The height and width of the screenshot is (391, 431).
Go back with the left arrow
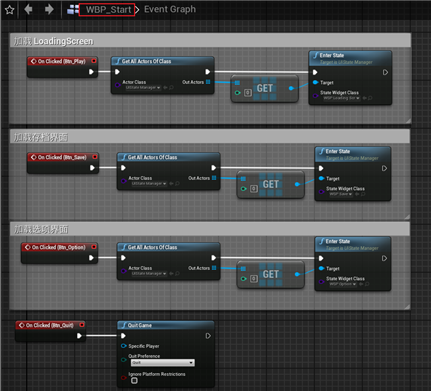(x=28, y=9)
